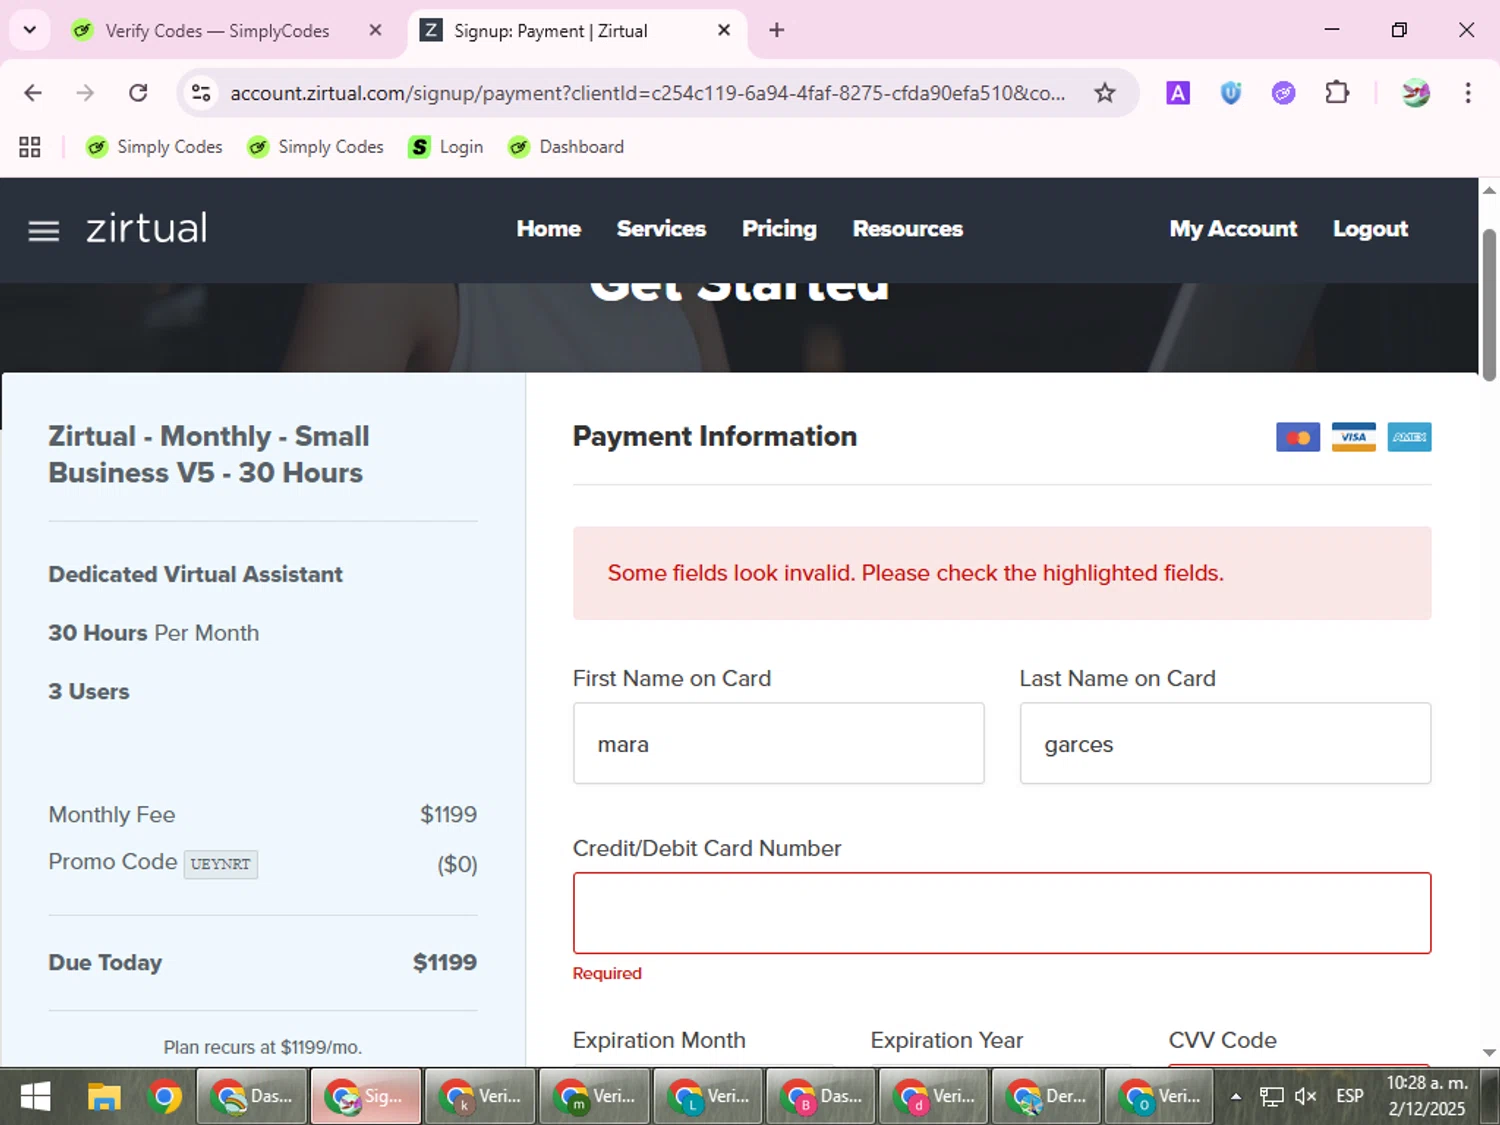Open the Home nav item
Screen dimensions: 1500x1125
(x=548, y=229)
